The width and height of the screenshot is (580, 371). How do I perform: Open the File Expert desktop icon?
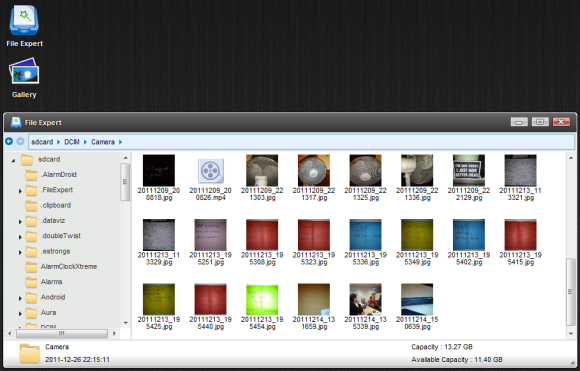pos(24,26)
